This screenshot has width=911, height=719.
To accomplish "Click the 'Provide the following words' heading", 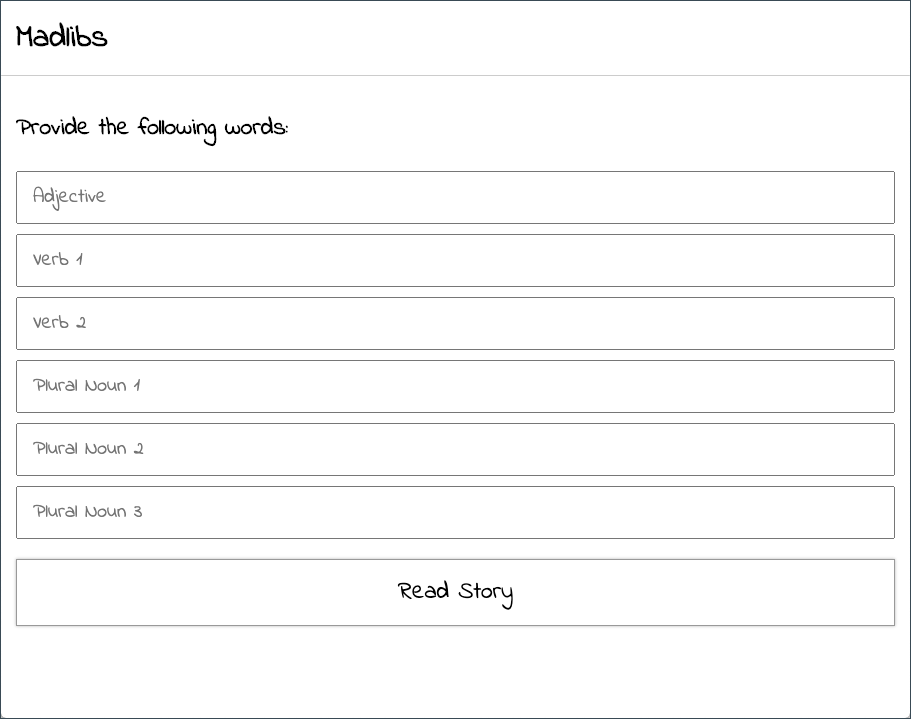I will pyautogui.click(x=153, y=127).
